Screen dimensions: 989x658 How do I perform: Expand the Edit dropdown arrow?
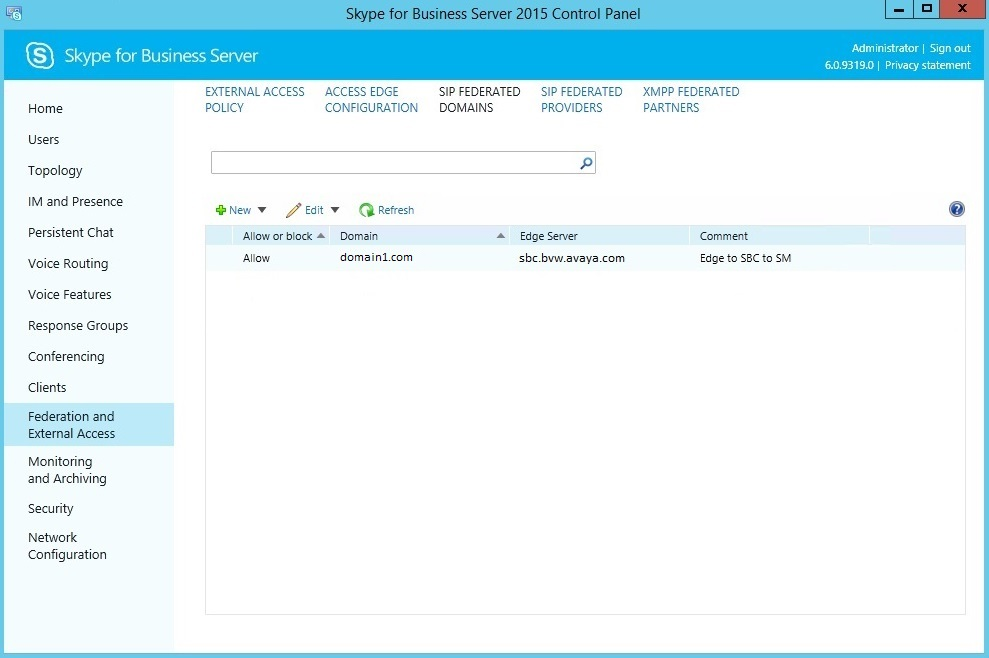click(x=335, y=210)
